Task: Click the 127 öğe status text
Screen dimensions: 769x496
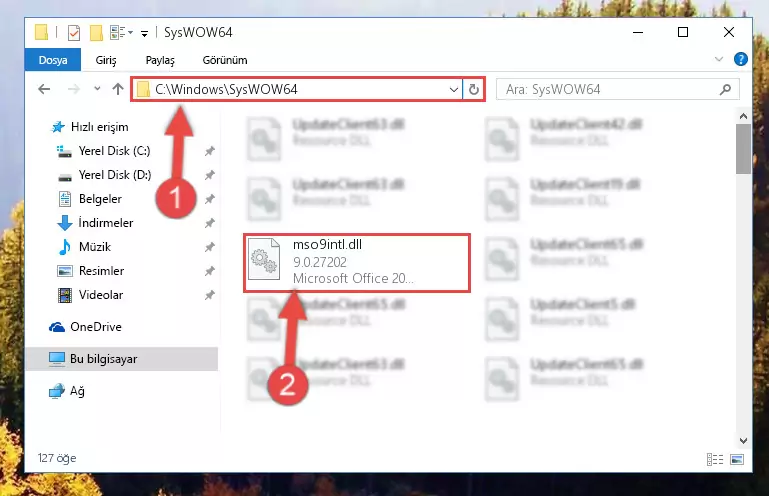Action: 57,458
